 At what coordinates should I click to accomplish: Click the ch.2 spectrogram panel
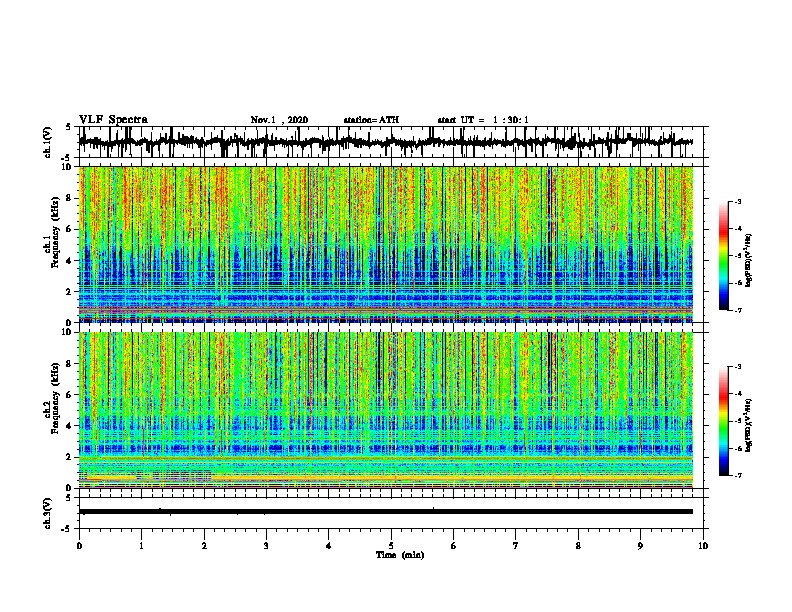click(386, 410)
